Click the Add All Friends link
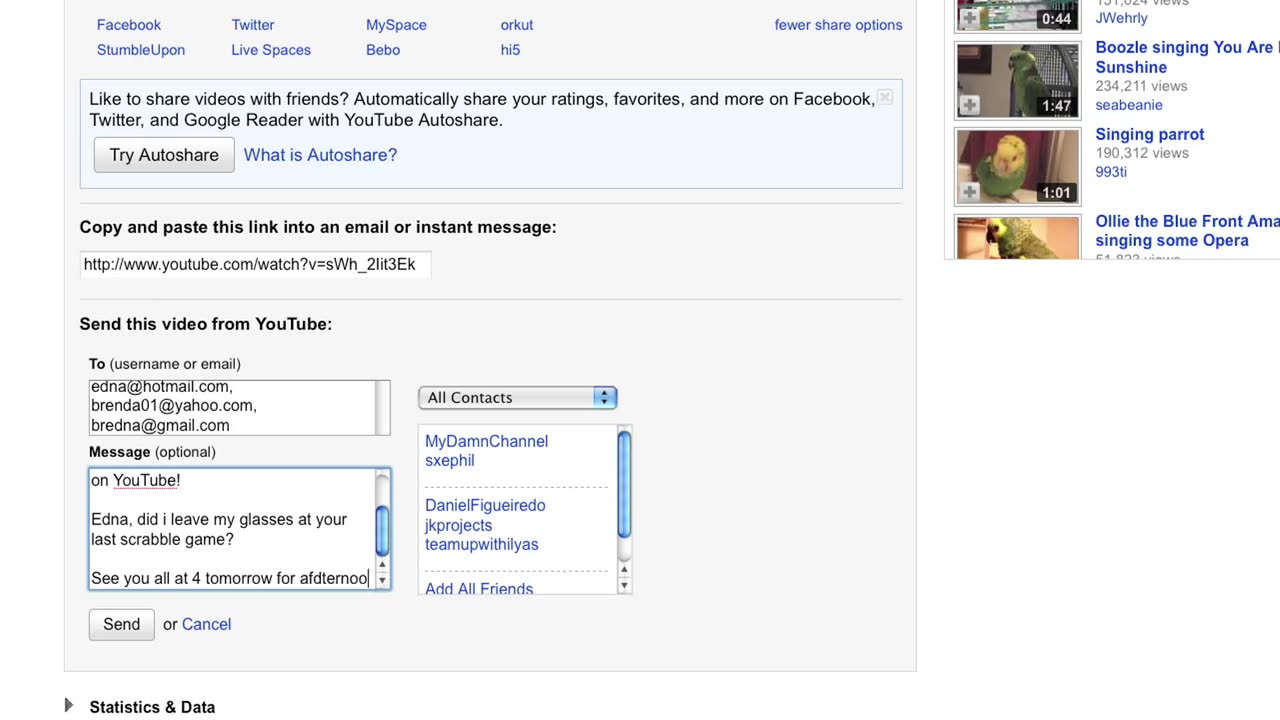This screenshot has width=1280, height=720. point(479,588)
